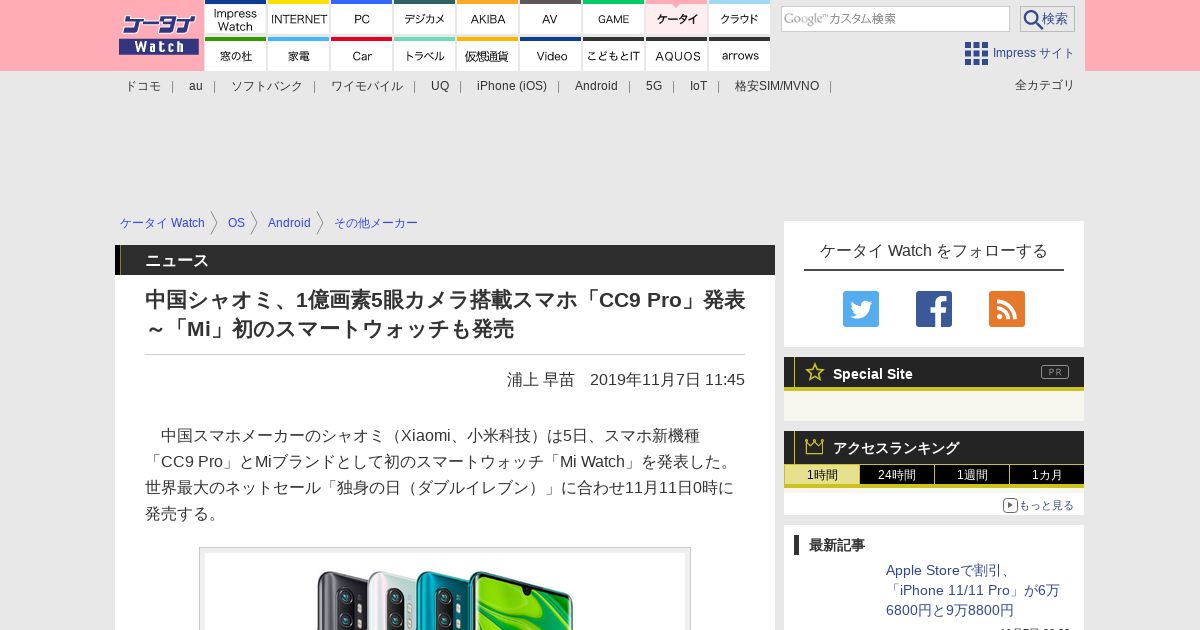Viewport: 1200px width, 630px height.
Task: Open the Impress Watch tab
Action: click(236, 18)
